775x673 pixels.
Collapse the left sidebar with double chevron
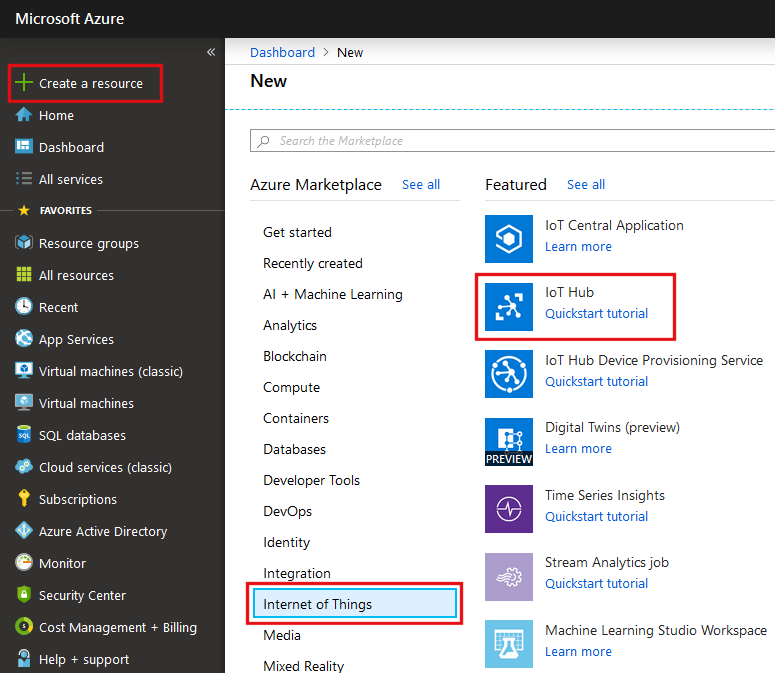point(211,52)
